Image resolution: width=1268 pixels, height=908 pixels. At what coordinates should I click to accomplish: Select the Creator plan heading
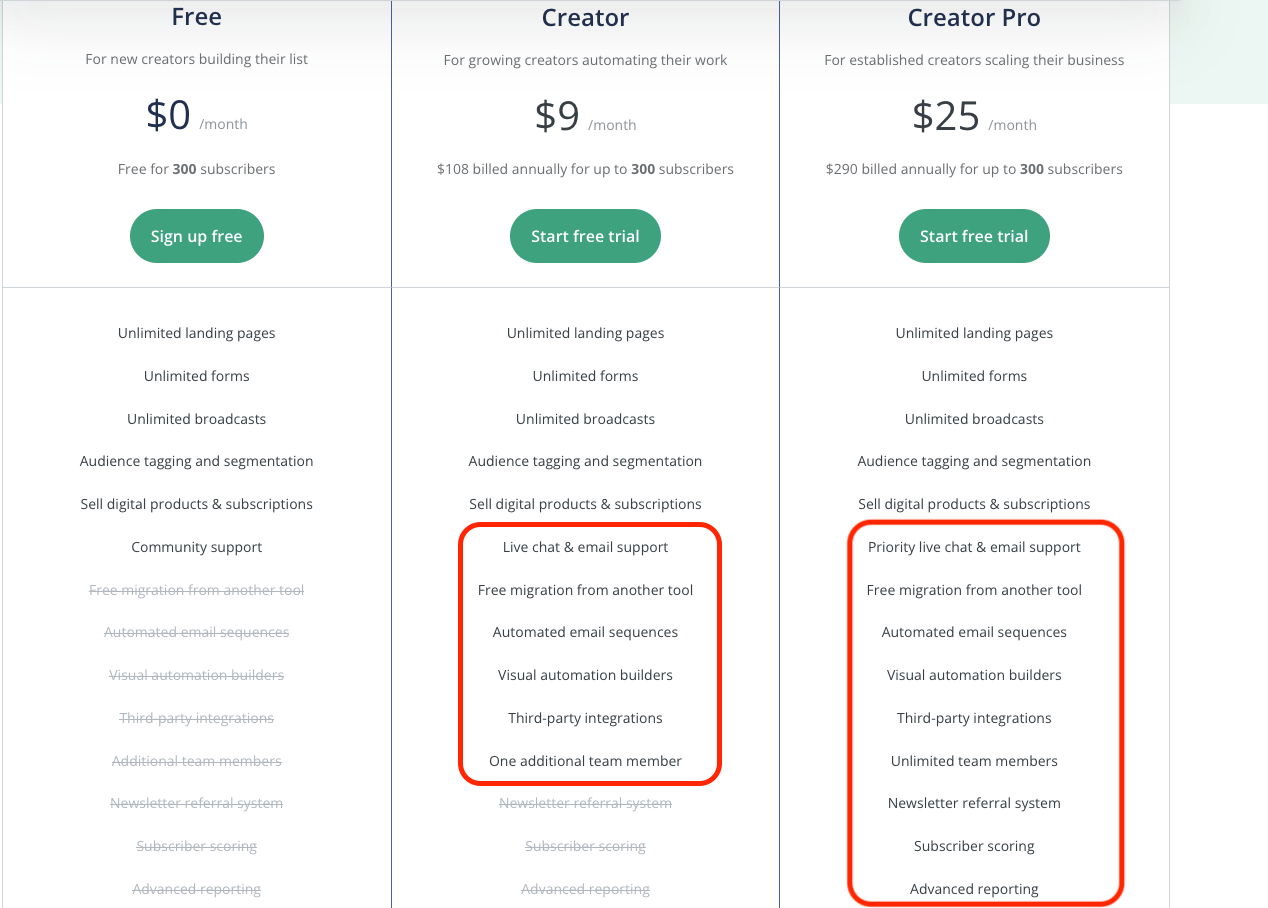point(585,17)
